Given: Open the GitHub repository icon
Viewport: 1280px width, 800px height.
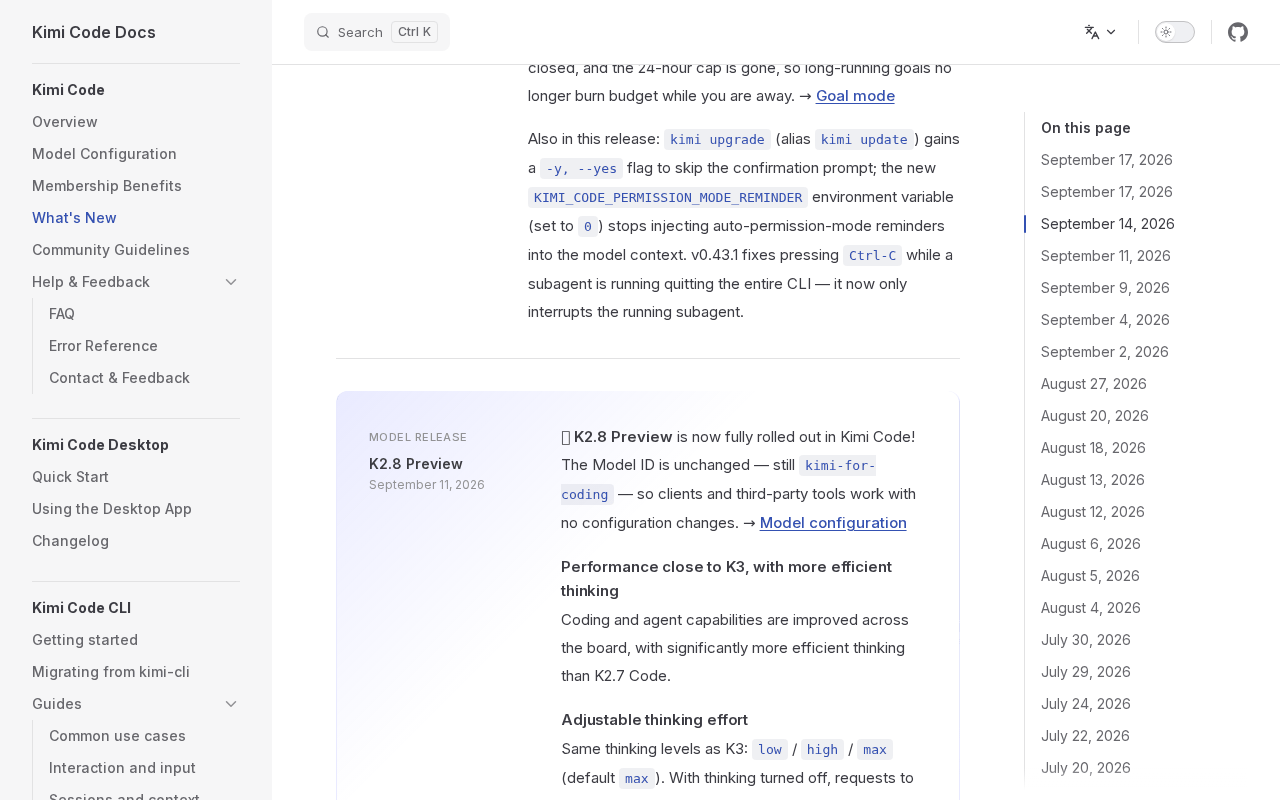Looking at the screenshot, I should click(1238, 32).
